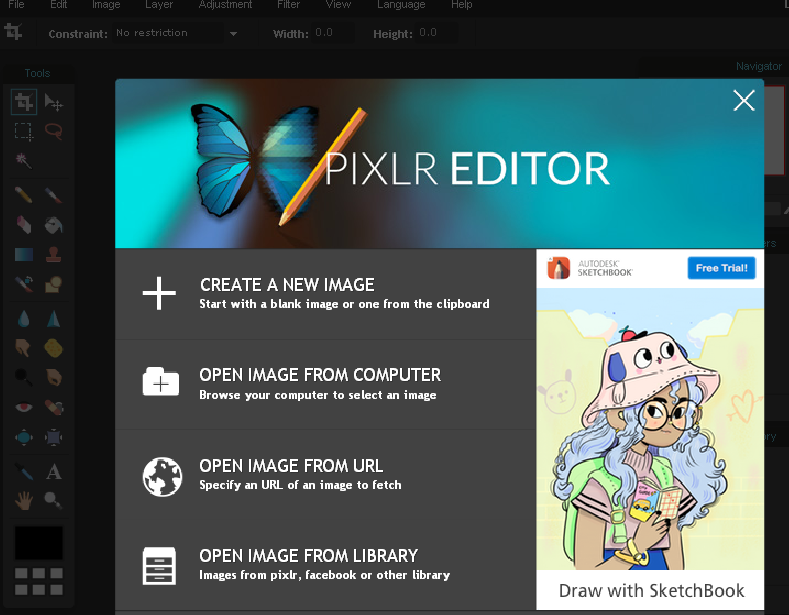Screen dimensions: 789x615
Task: Click the 'Draw with SketchBook' caption
Action: point(651,590)
